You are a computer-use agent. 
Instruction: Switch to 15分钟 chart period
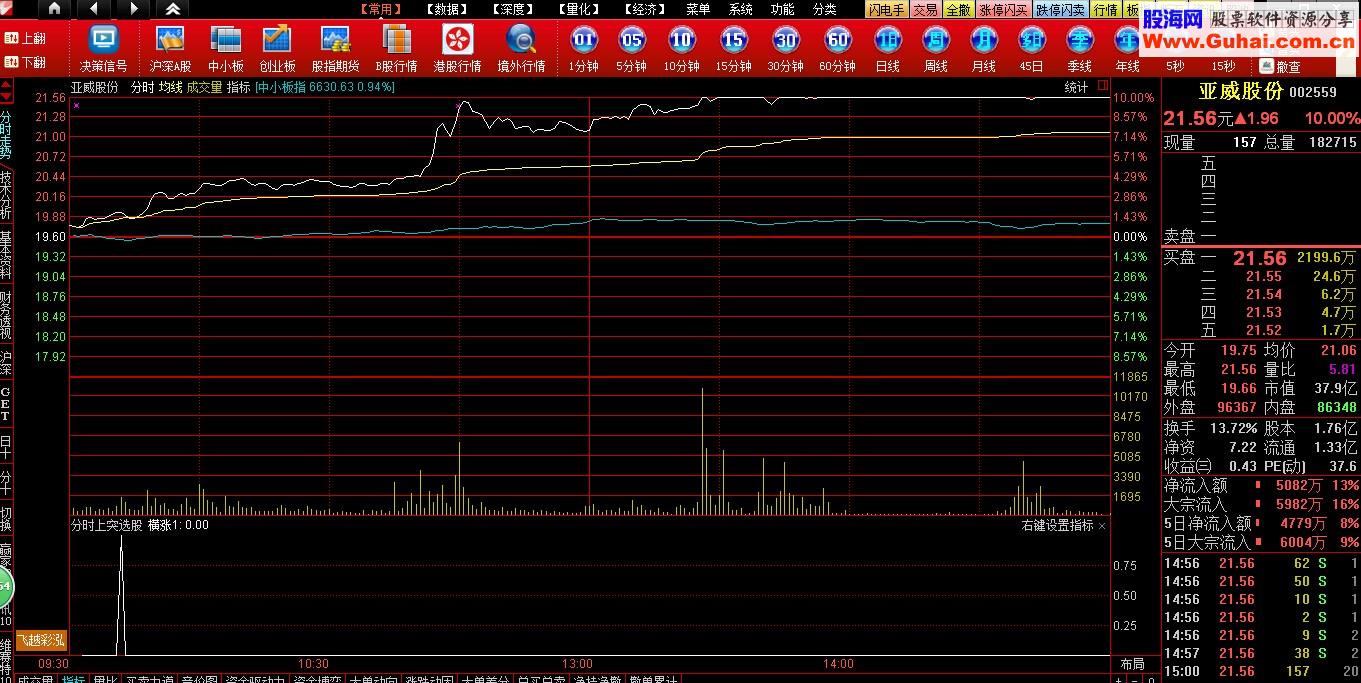[733, 49]
